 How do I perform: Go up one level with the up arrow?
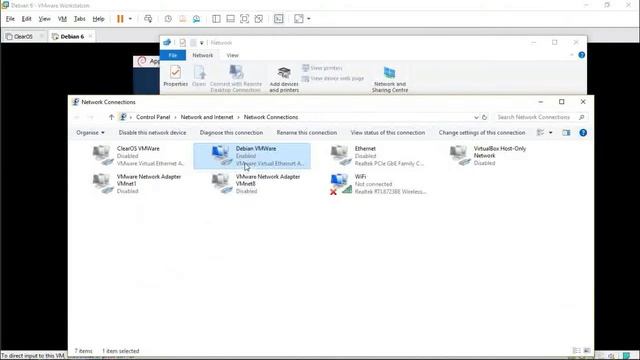click(x=111, y=117)
